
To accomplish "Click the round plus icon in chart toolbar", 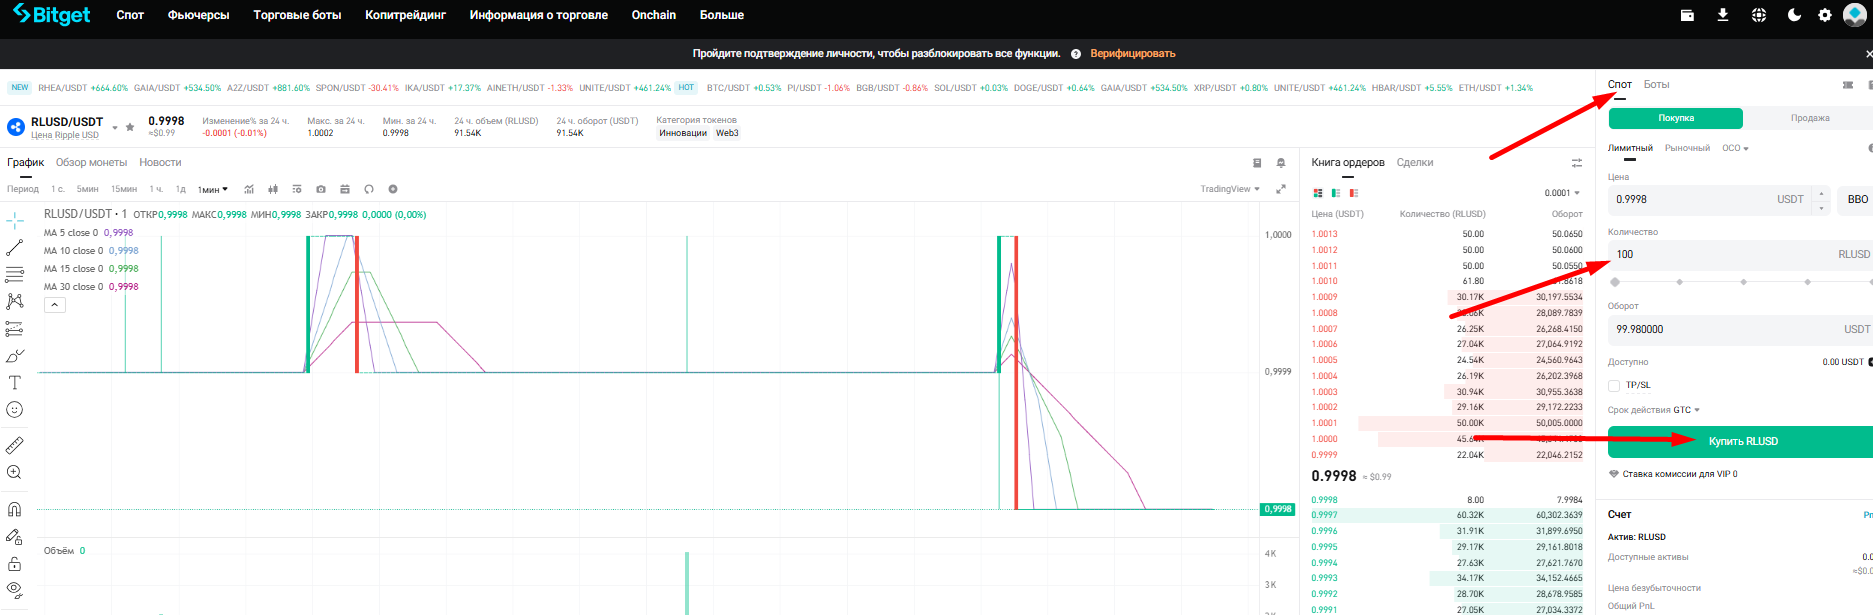I will pos(393,189).
